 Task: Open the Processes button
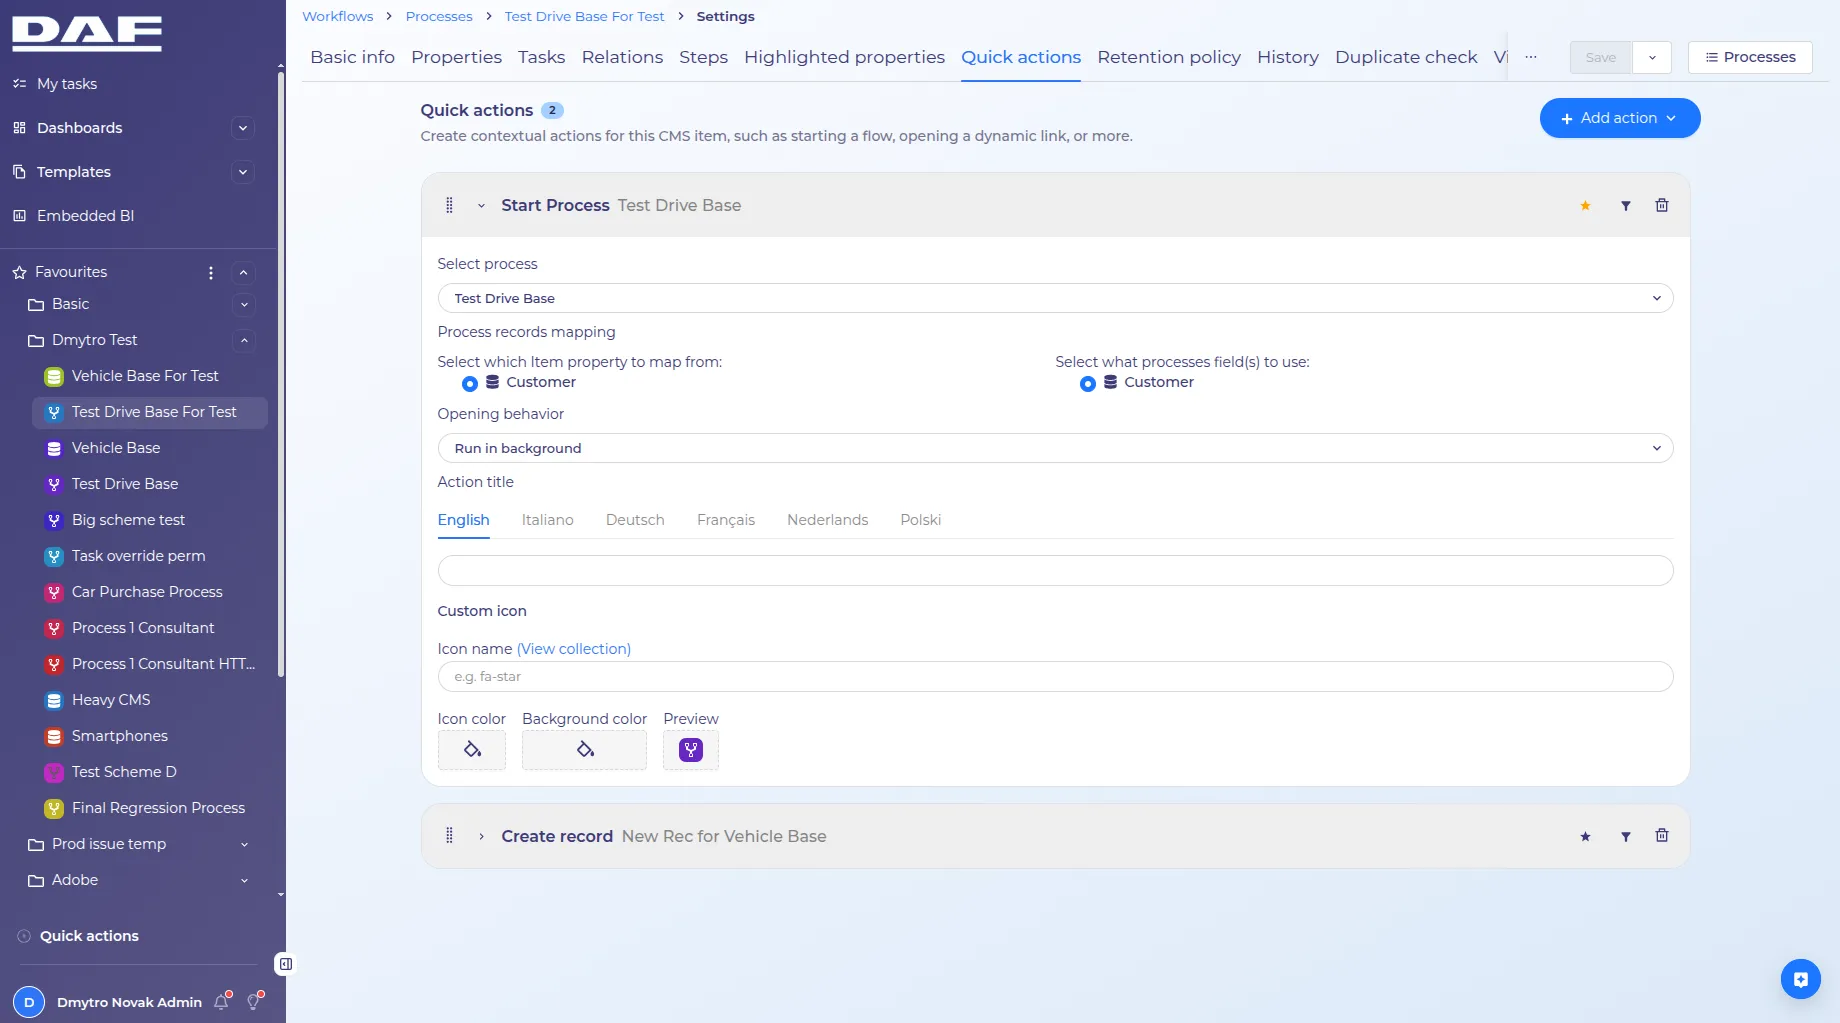click(1750, 57)
